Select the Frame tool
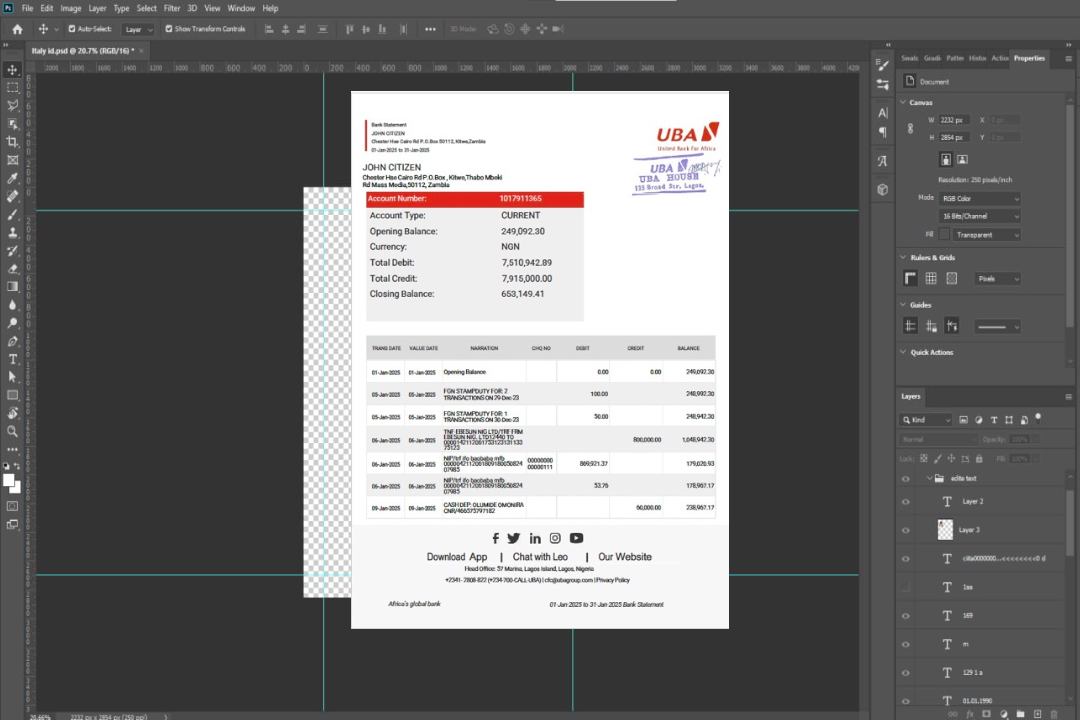Screen dimensions: 1080x720 click(12, 160)
